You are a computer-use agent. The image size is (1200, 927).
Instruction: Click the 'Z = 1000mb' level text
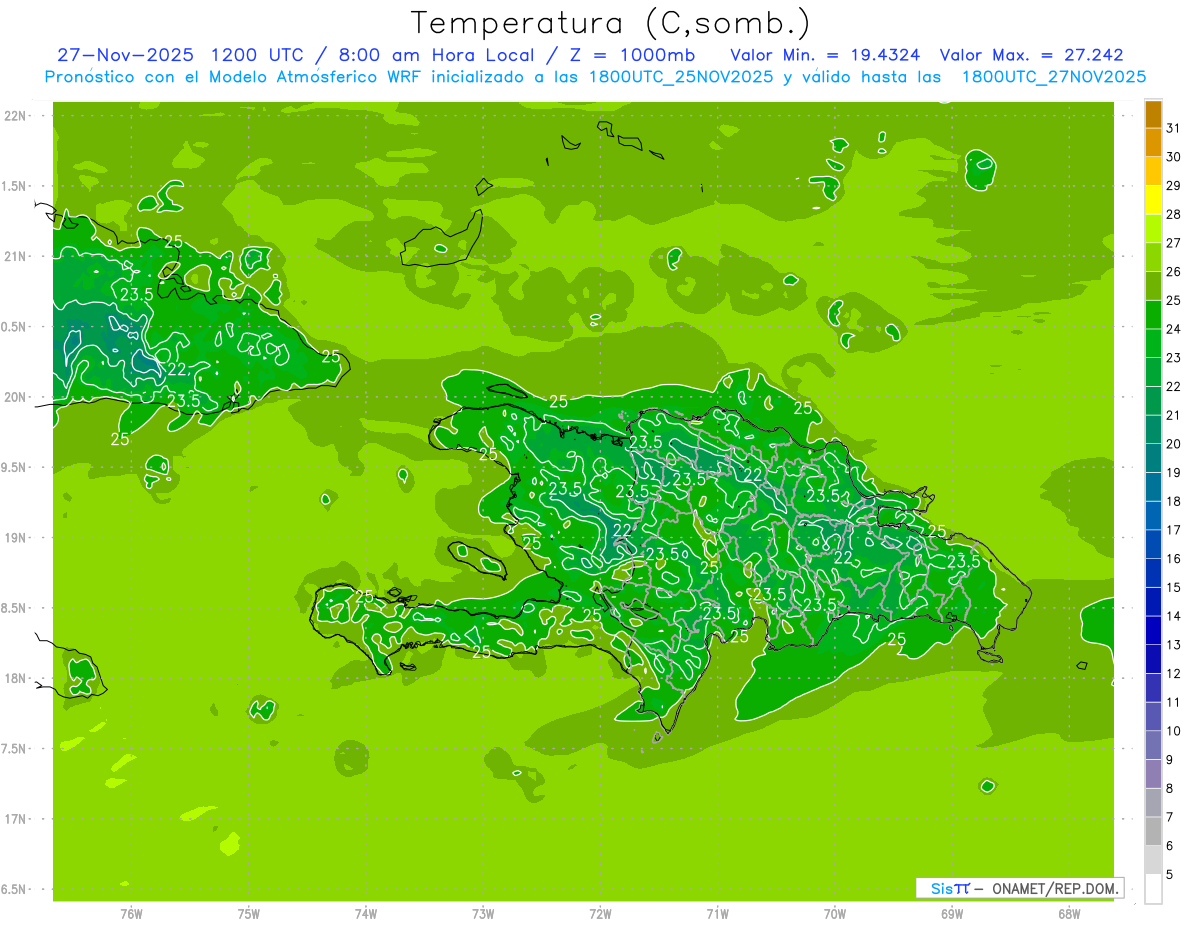click(x=630, y=55)
